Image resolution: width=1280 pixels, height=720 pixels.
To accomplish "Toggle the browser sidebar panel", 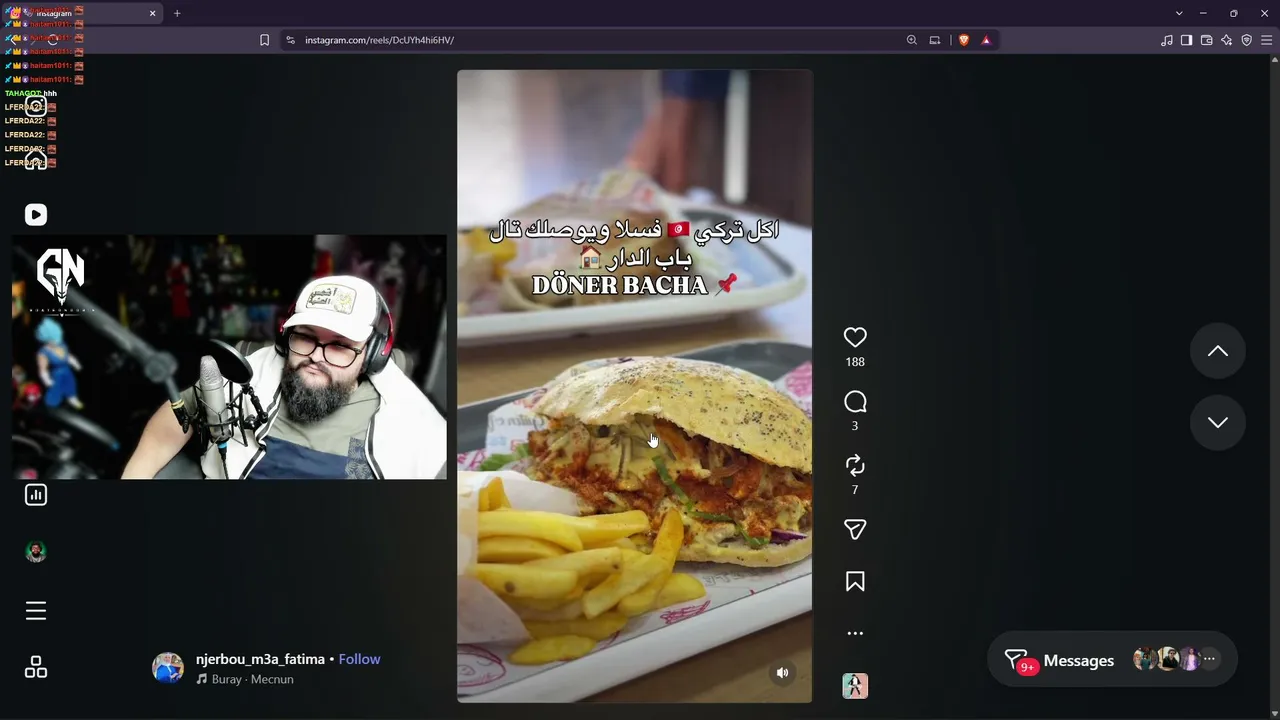I will click(1186, 40).
